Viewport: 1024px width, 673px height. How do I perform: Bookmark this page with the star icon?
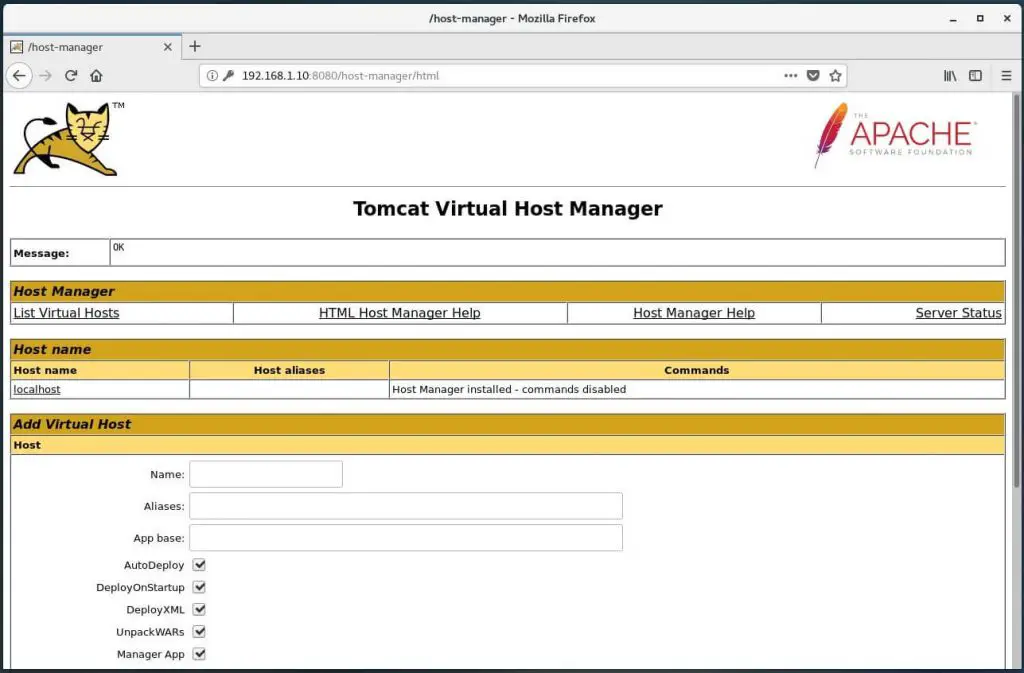point(835,76)
